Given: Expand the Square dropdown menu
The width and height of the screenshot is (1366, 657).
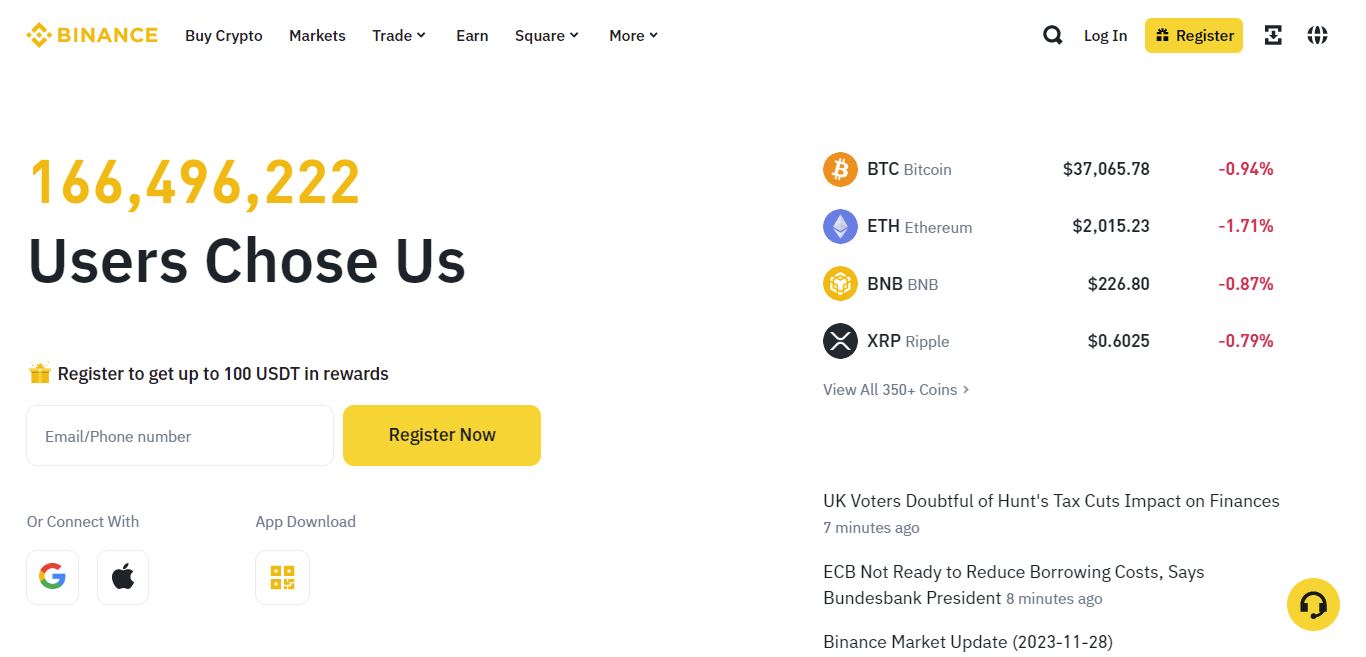Looking at the screenshot, I should point(546,35).
